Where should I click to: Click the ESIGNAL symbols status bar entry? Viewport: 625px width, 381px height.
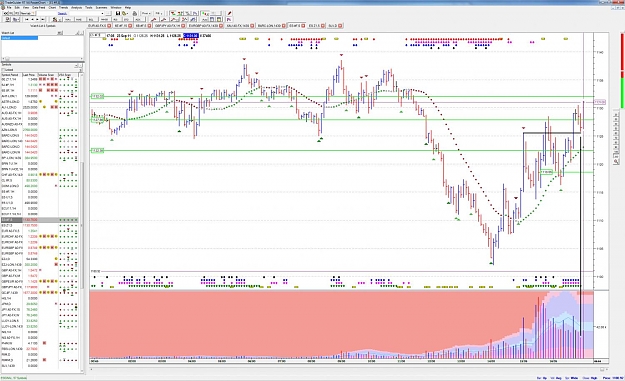(x=14, y=377)
